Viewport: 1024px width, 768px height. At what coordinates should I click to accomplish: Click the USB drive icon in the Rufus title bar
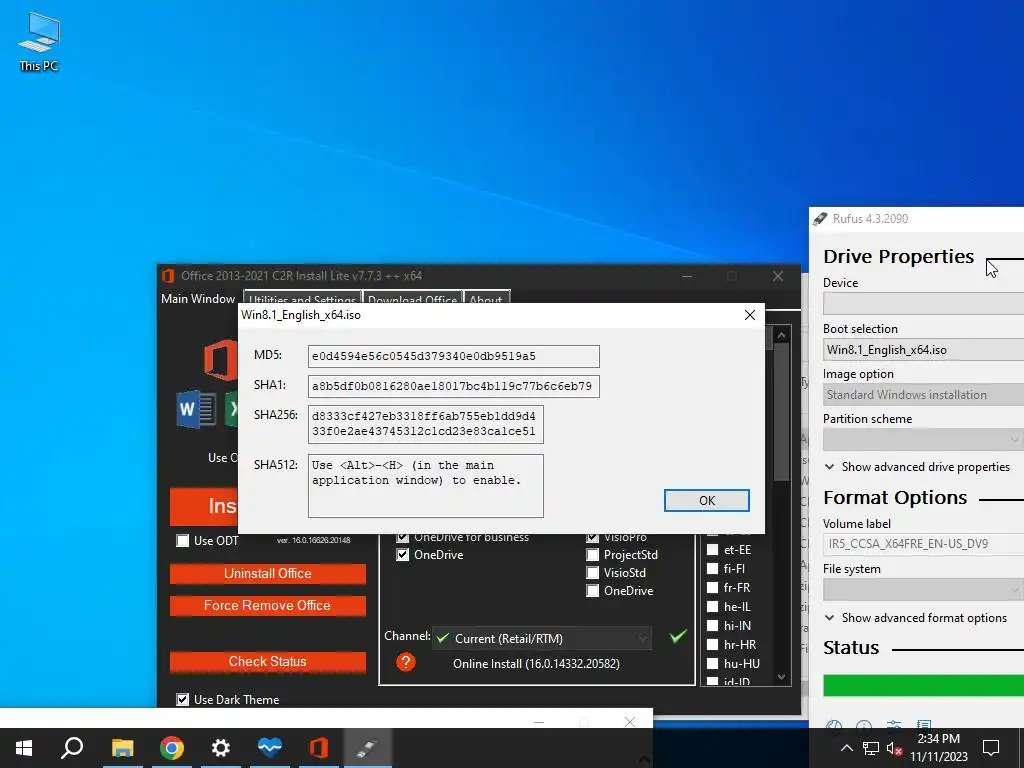820,219
